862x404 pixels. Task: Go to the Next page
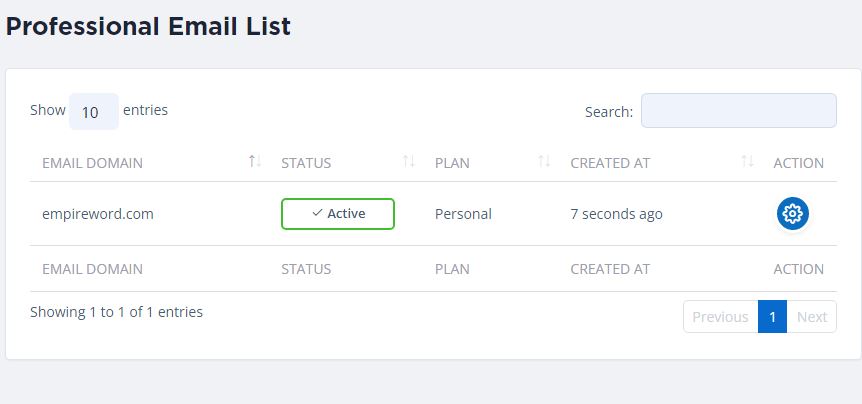click(x=811, y=317)
